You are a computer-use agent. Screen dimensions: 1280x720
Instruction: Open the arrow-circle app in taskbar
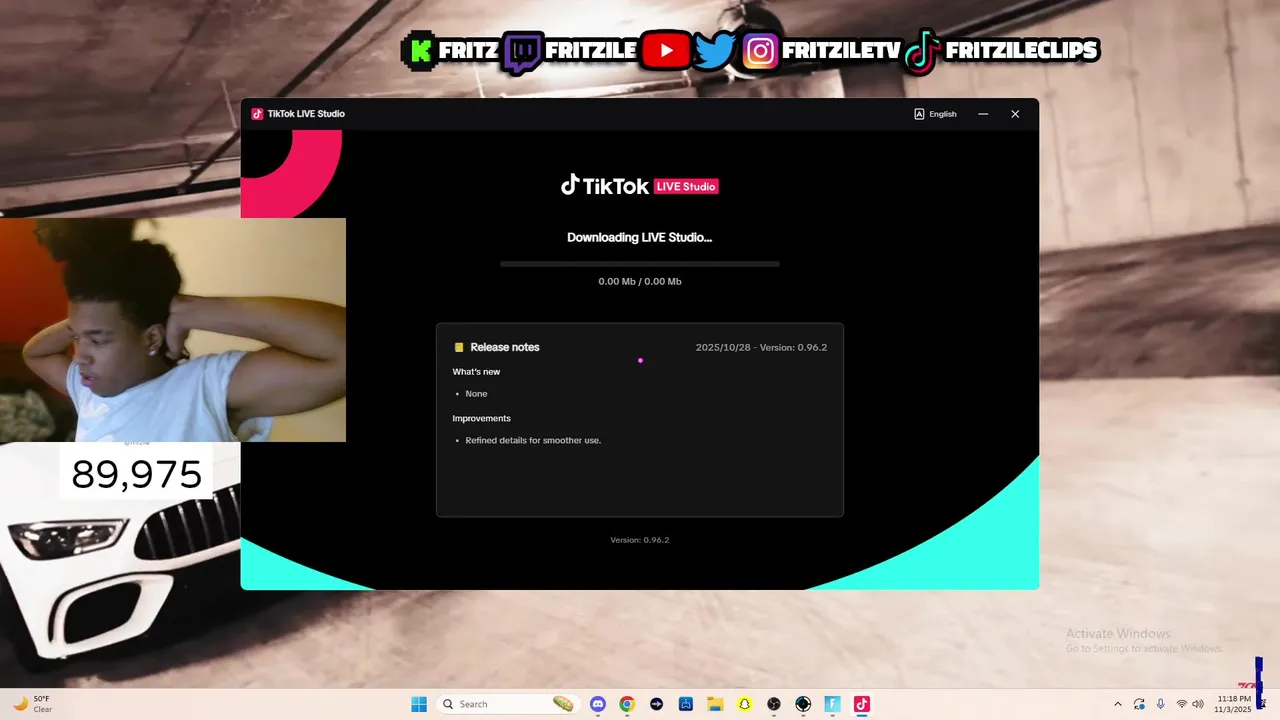click(656, 704)
